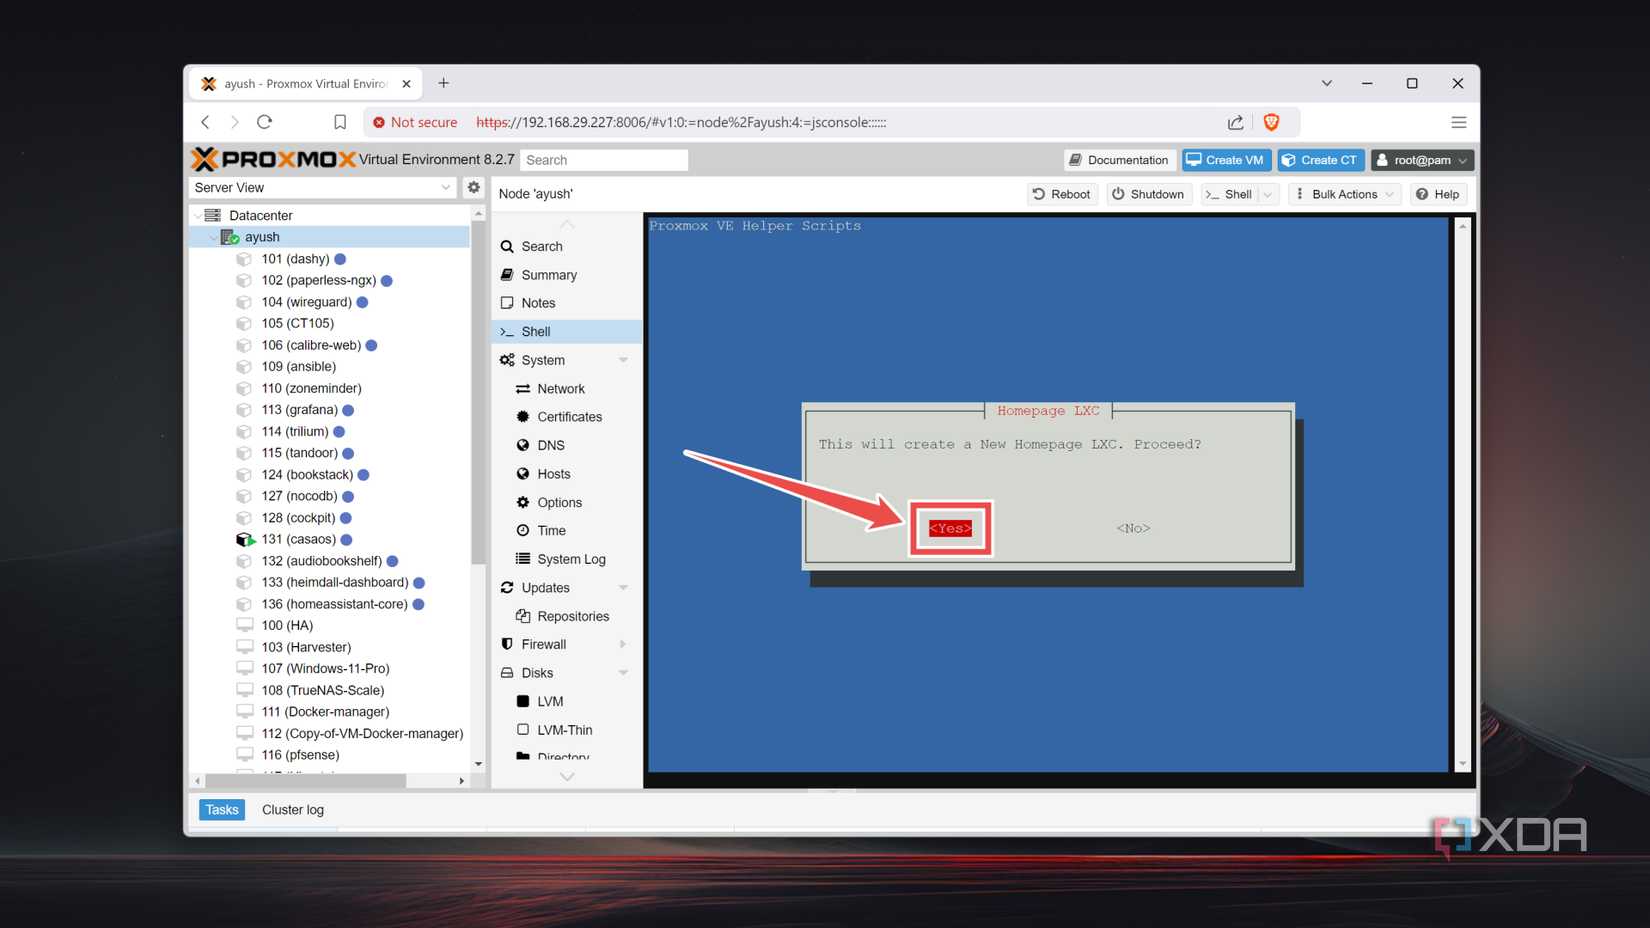This screenshot has height=928, width=1650.
Task: Select No in the Homepage LXC dialog
Action: [1133, 528]
